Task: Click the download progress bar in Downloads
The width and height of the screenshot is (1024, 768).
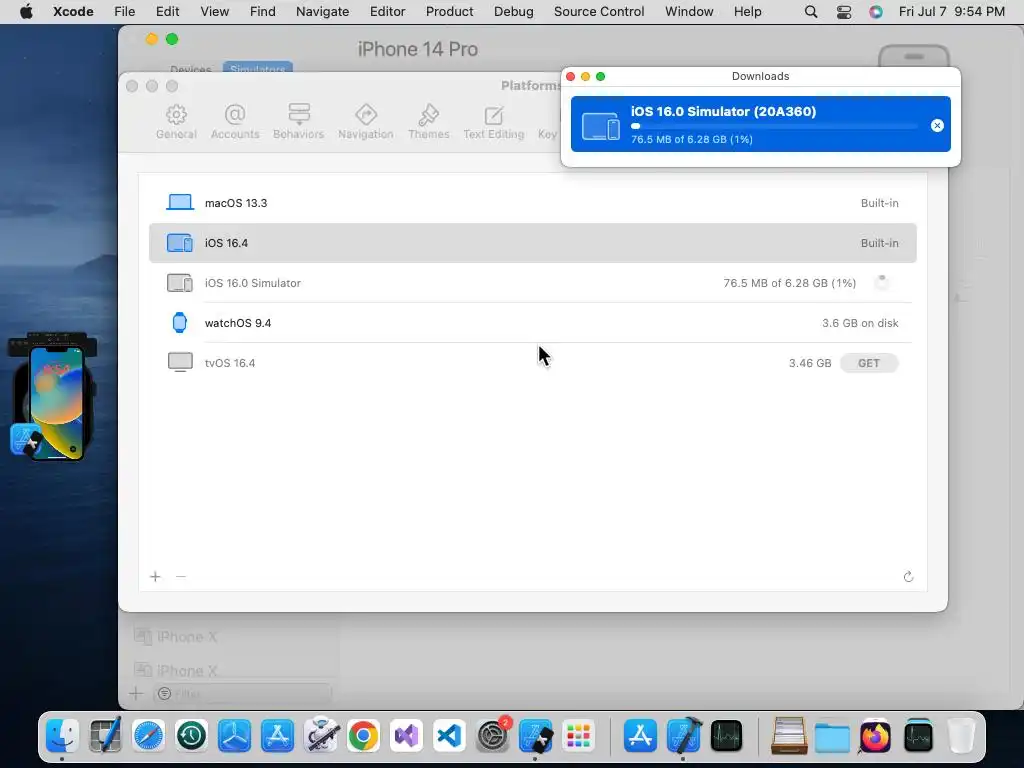Action: click(x=774, y=126)
